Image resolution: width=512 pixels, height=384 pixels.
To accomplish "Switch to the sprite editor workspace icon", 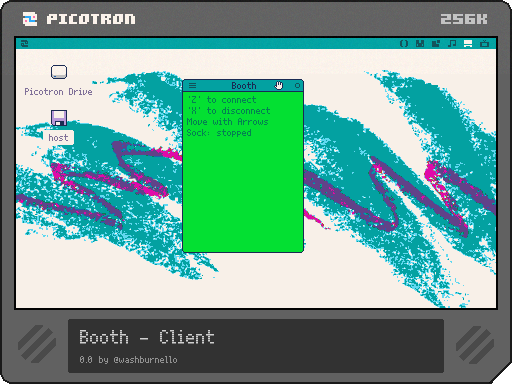I will click(x=420, y=43).
